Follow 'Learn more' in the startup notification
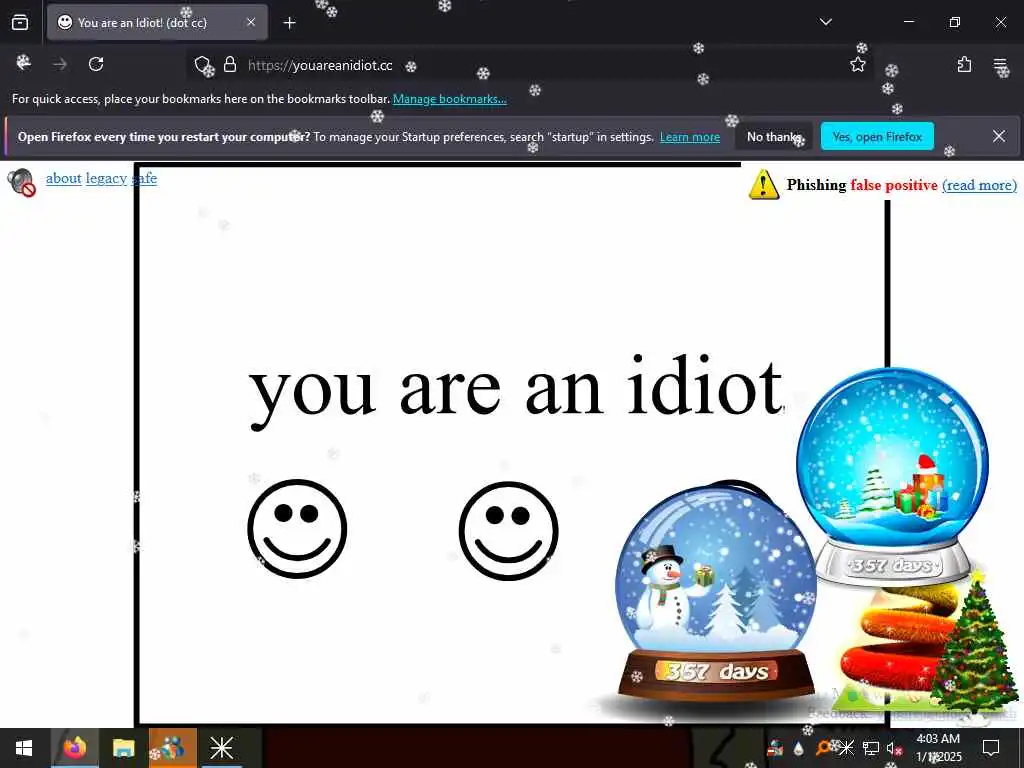The width and height of the screenshot is (1024, 768). 690,137
